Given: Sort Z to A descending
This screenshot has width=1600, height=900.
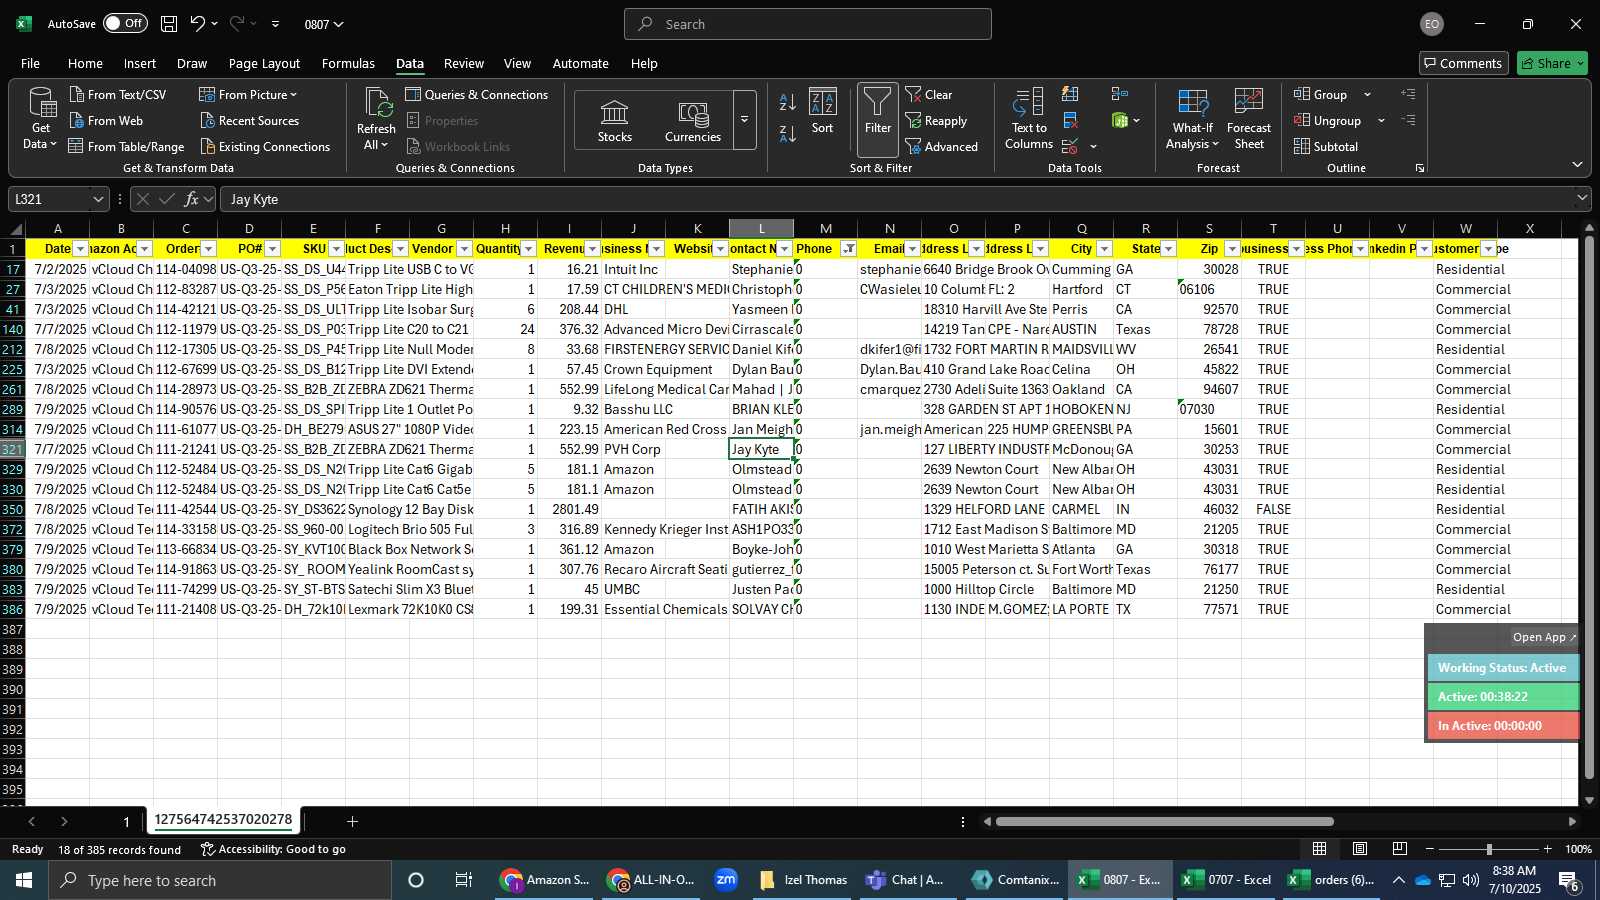Looking at the screenshot, I should tap(787, 133).
